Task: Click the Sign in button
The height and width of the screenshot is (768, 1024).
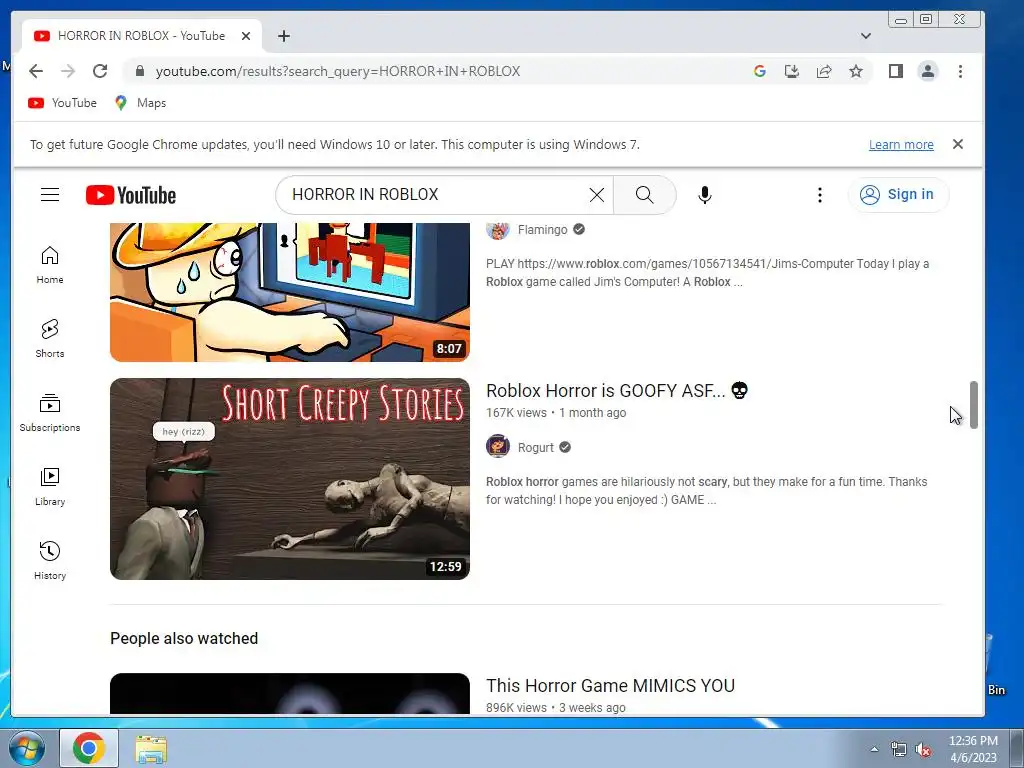Action: [x=898, y=195]
